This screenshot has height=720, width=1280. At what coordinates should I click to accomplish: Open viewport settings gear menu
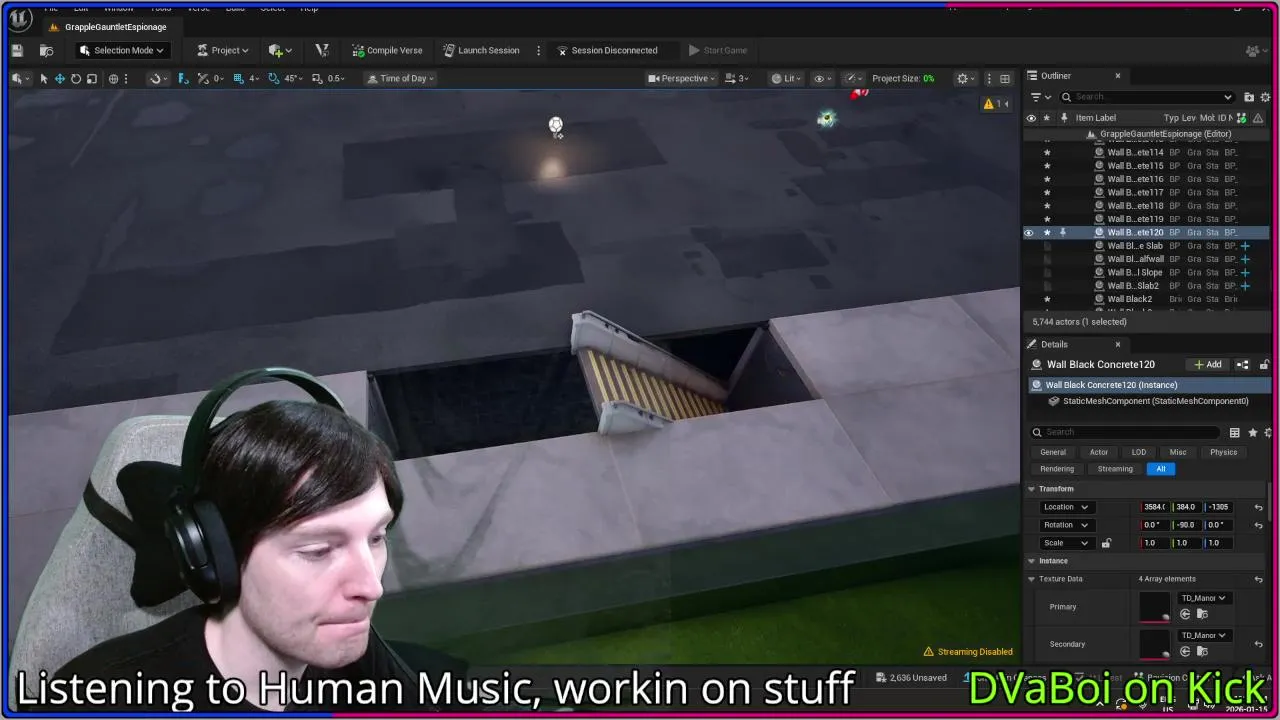tap(965, 78)
